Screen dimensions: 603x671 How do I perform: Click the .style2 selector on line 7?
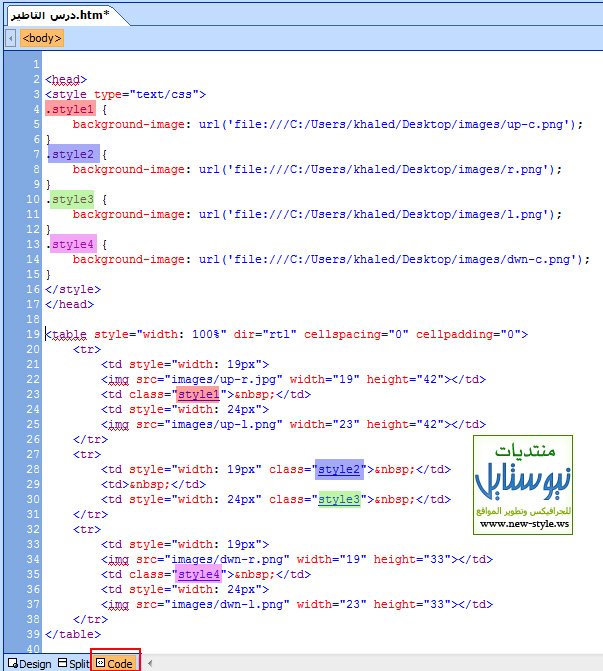73,154
